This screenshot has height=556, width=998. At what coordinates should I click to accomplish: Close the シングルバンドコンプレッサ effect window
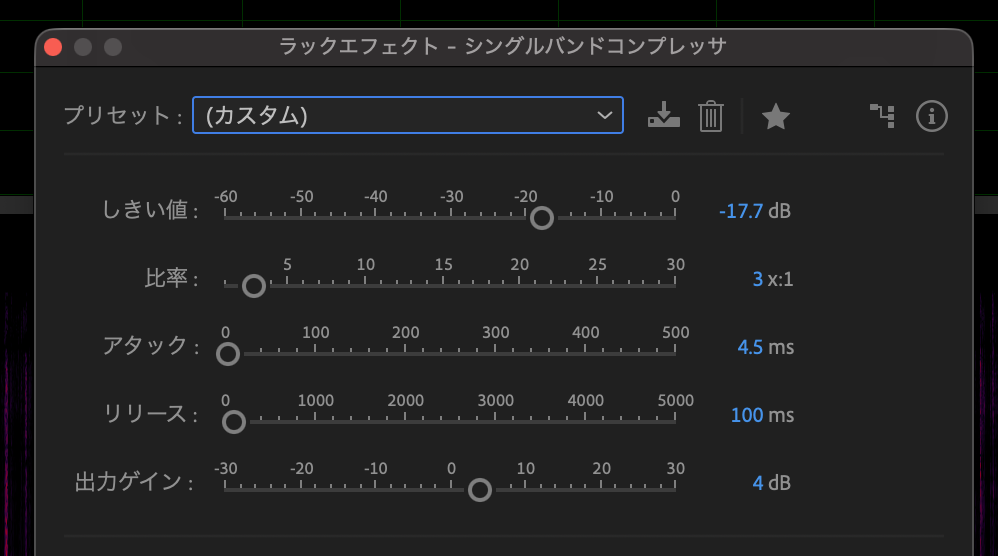(53, 47)
